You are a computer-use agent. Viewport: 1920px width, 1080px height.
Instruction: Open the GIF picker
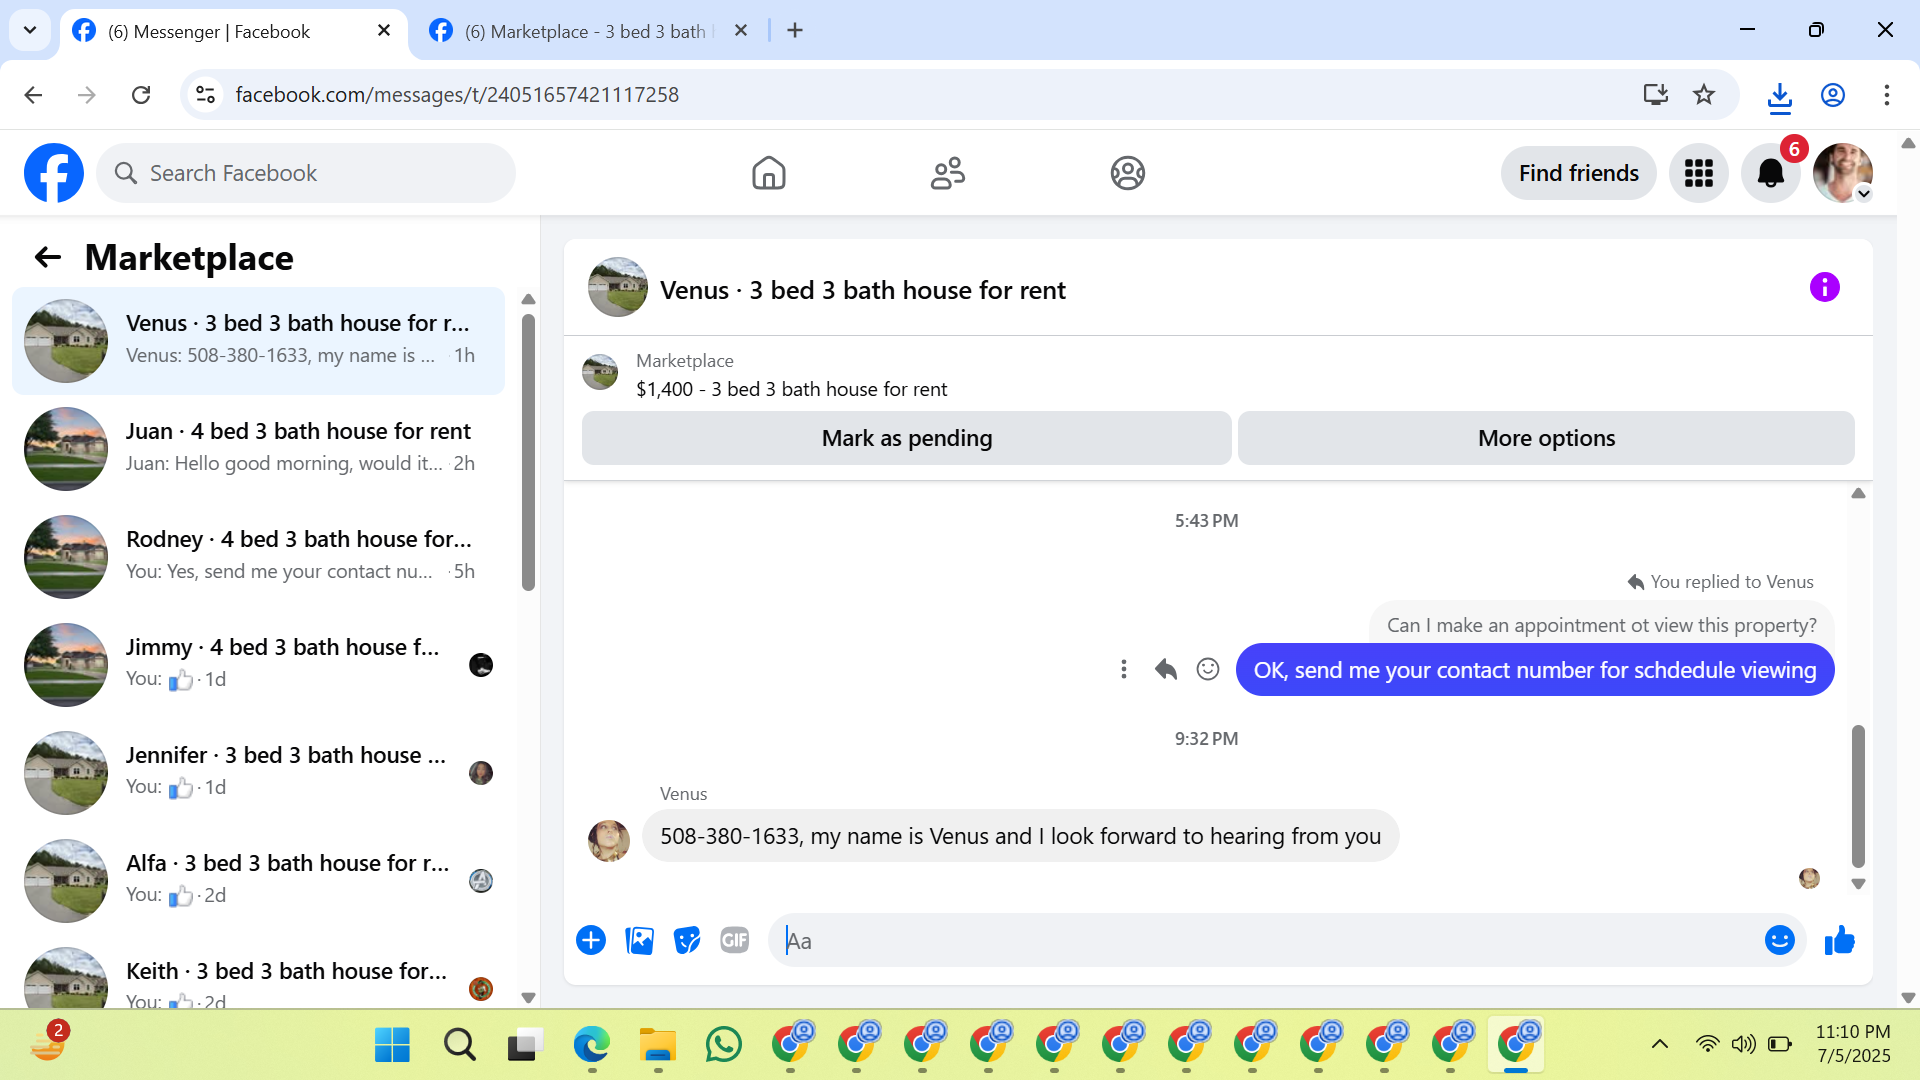pos(735,940)
